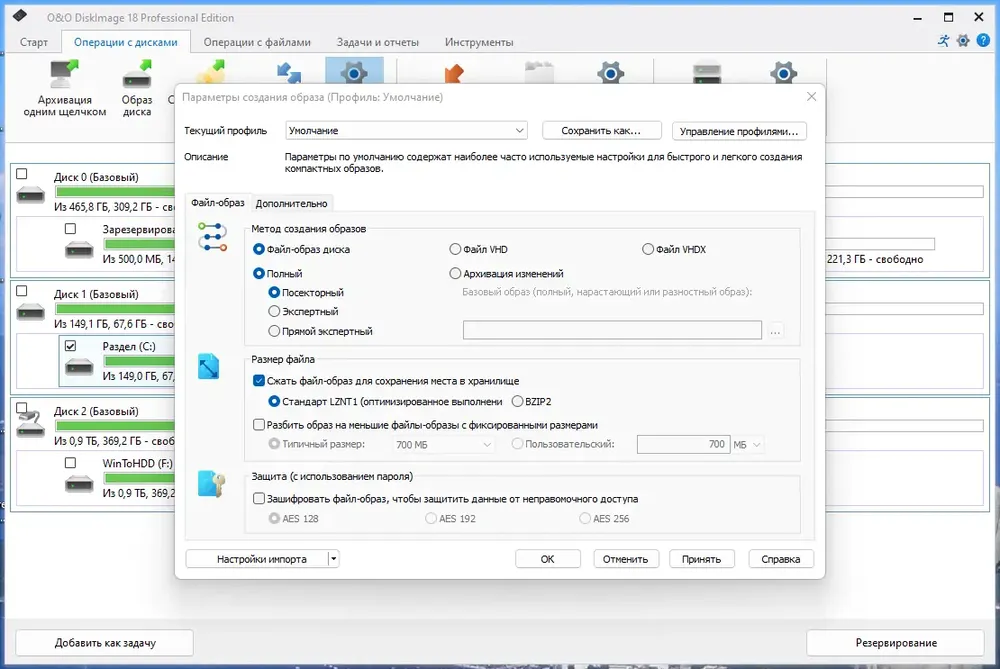Expand the Текущий профиль dropdown
The height and width of the screenshot is (669, 1000).
[x=406, y=131]
